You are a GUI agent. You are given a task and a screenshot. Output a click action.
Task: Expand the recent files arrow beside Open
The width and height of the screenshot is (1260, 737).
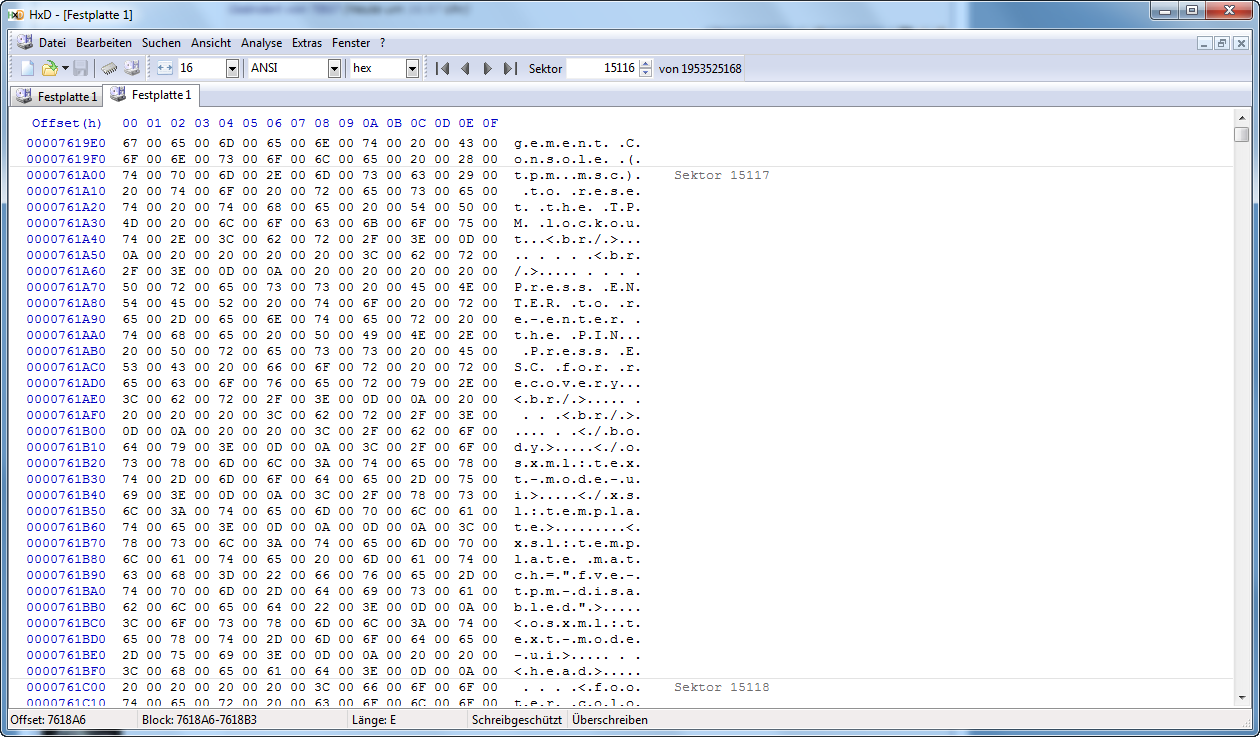point(65,69)
